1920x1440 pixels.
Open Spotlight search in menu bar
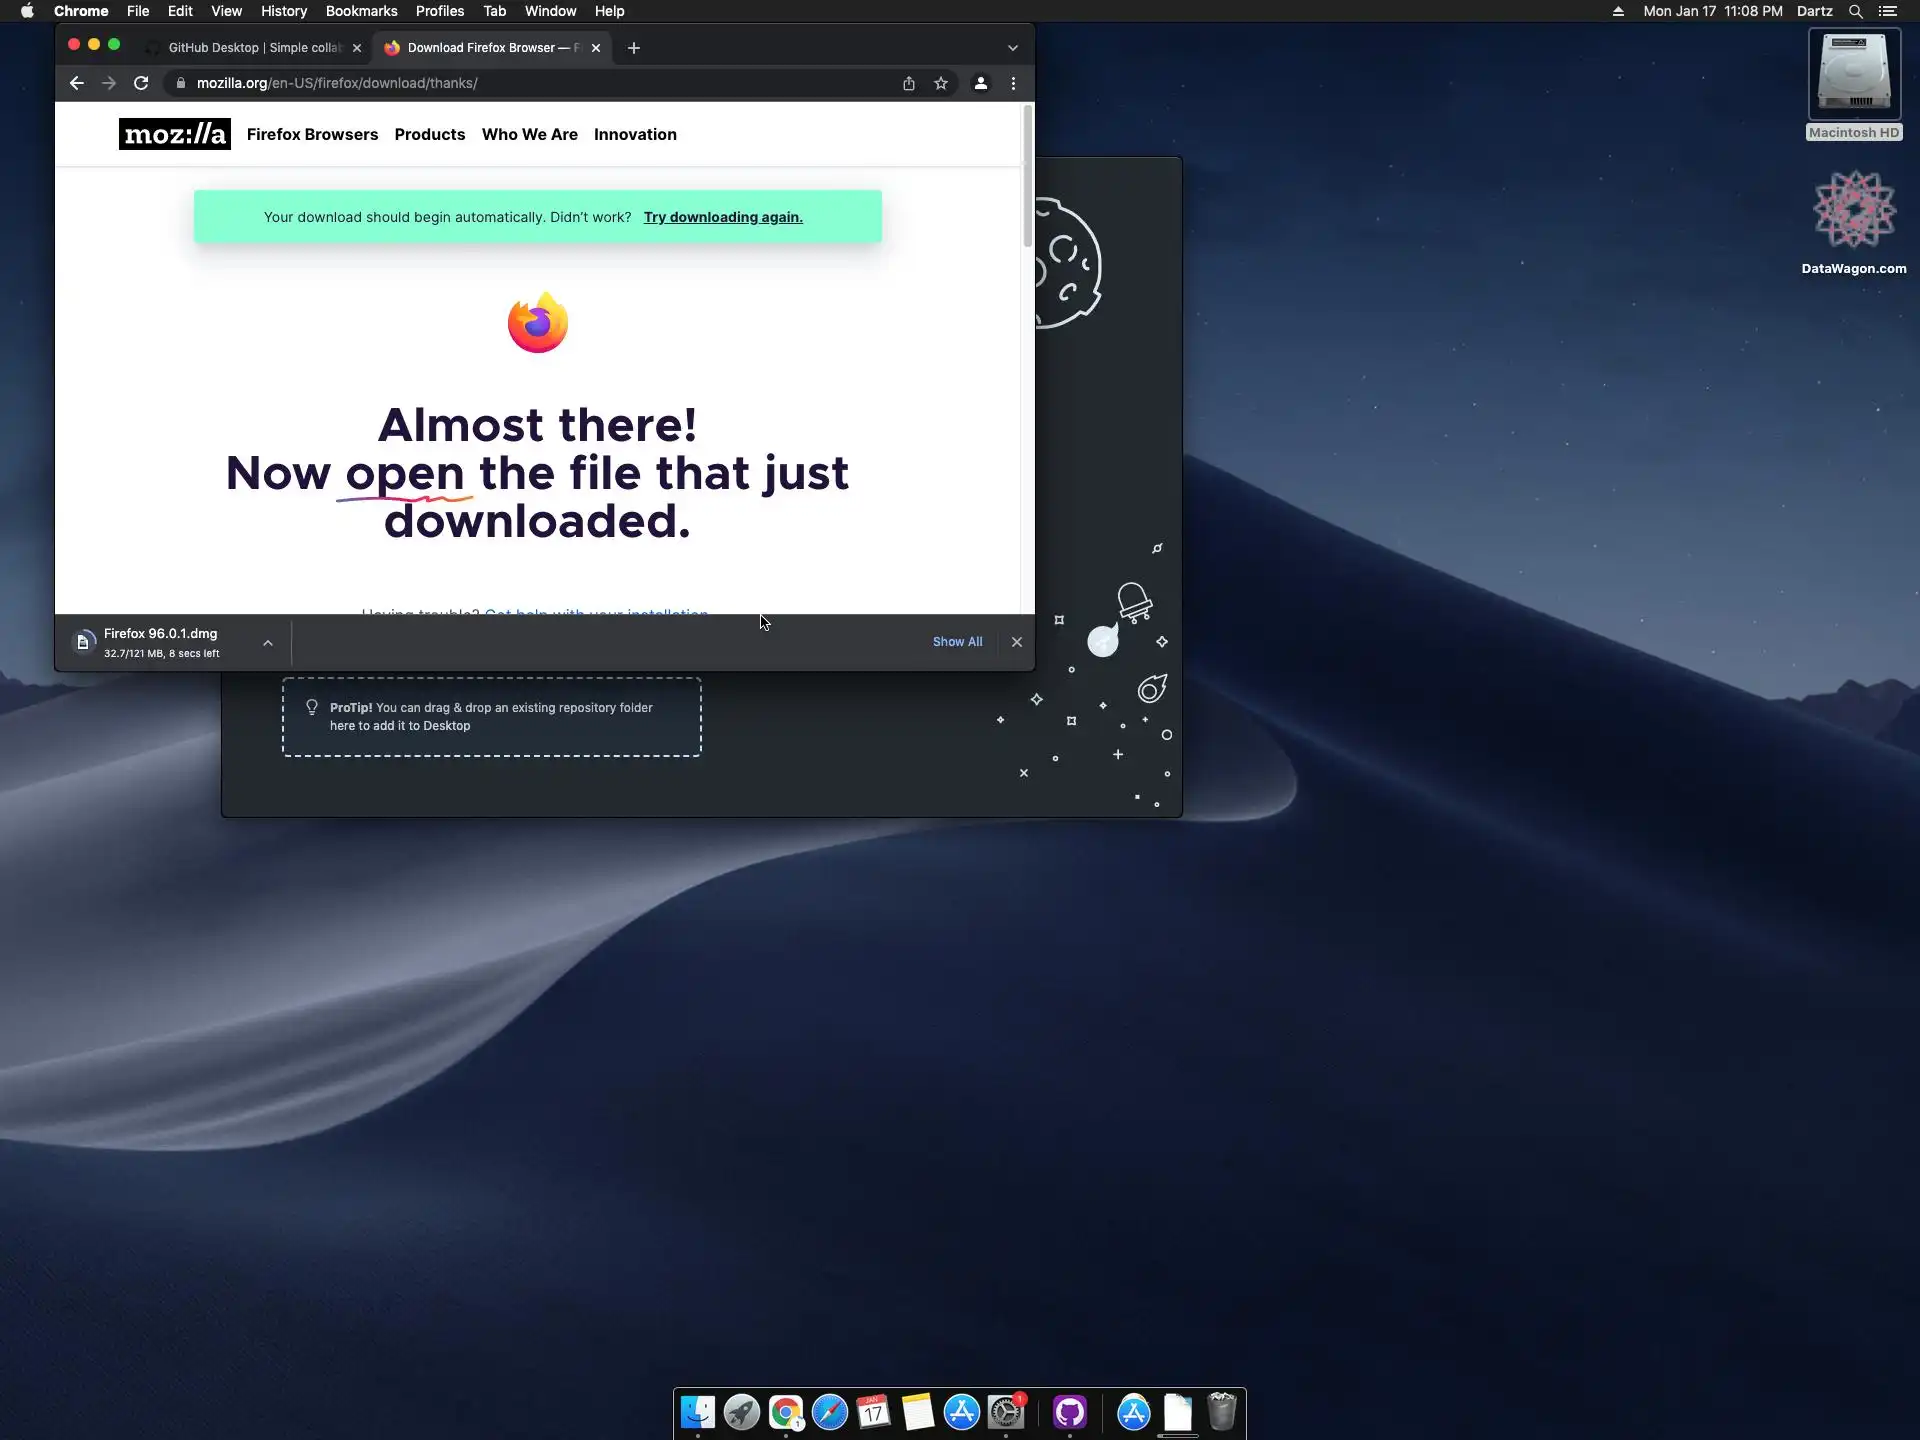1855,11
